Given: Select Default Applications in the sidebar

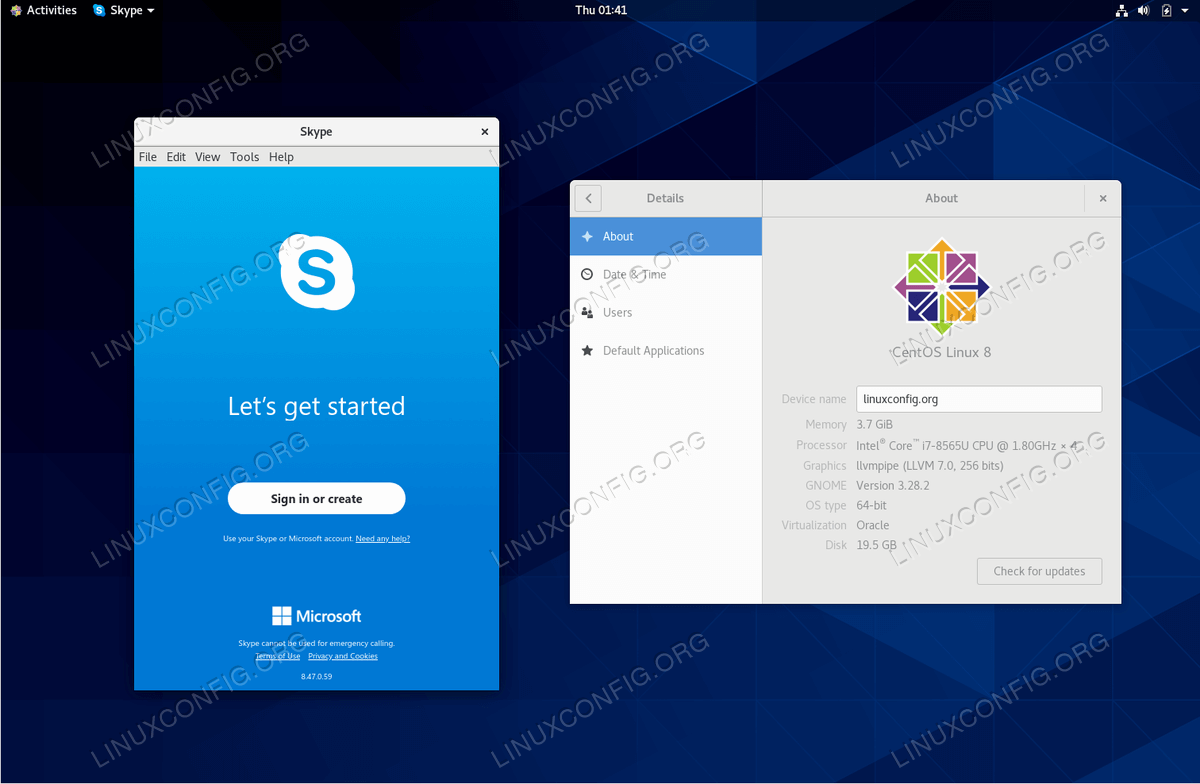Looking at the screenshot, I should point(666,351).
